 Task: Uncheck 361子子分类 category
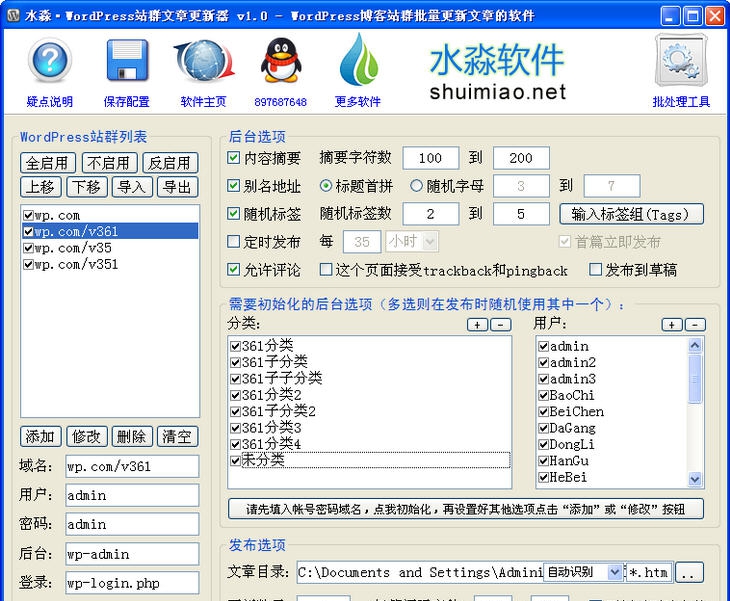[235, 378]
